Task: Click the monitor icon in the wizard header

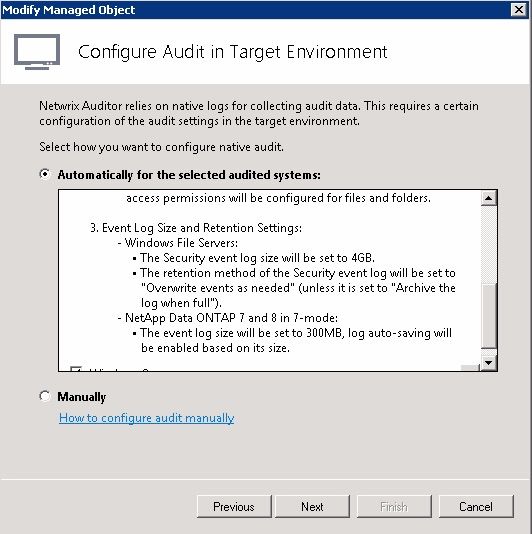Action: tap(37, 52)
